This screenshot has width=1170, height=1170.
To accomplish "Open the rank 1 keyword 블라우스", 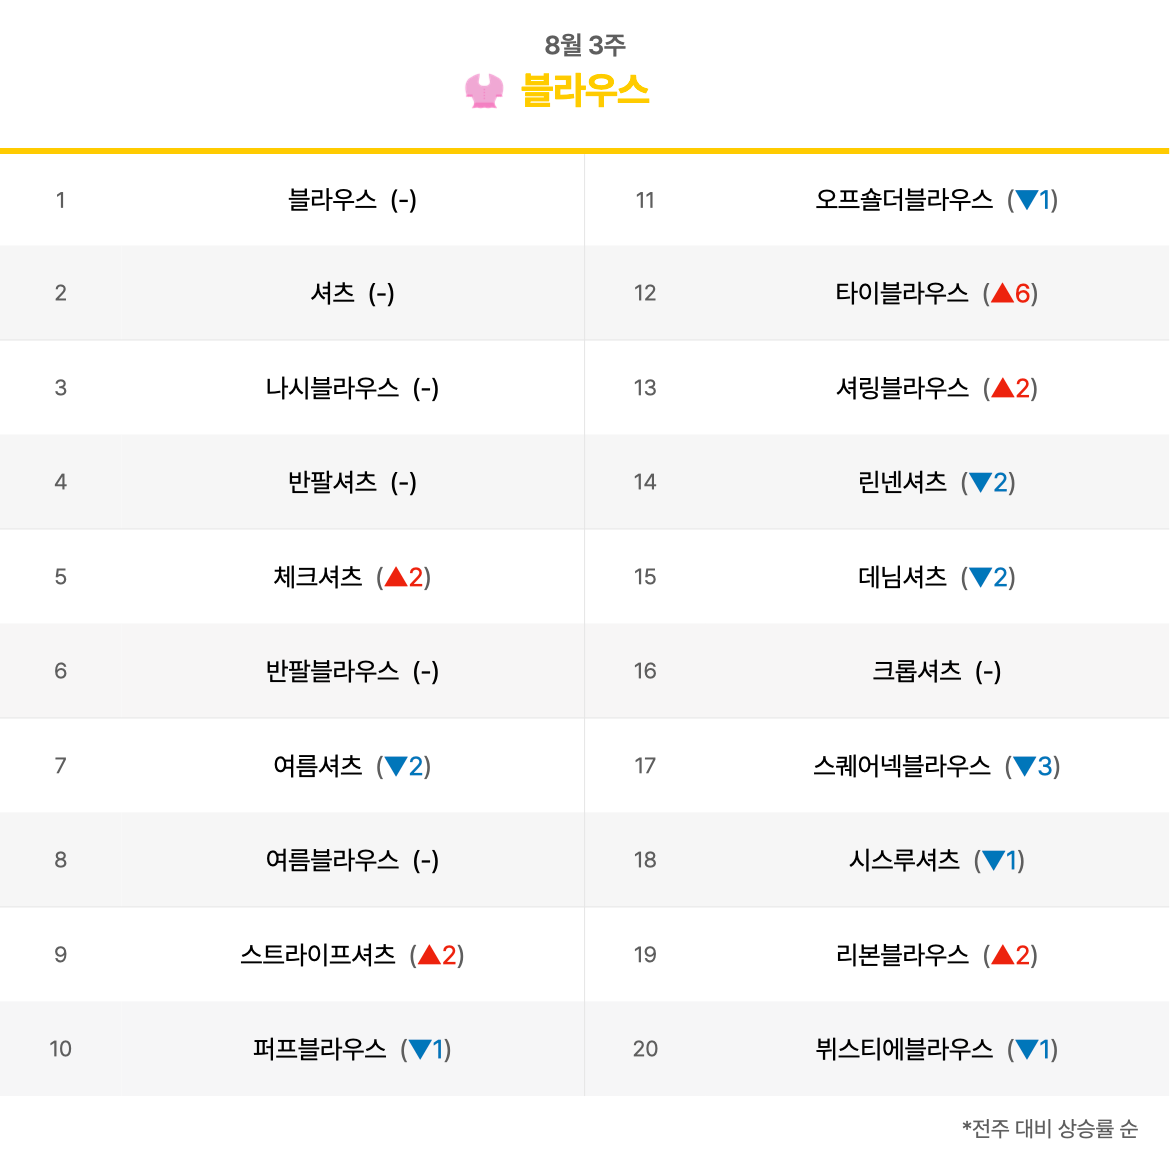I will click(x=332, y=200).
